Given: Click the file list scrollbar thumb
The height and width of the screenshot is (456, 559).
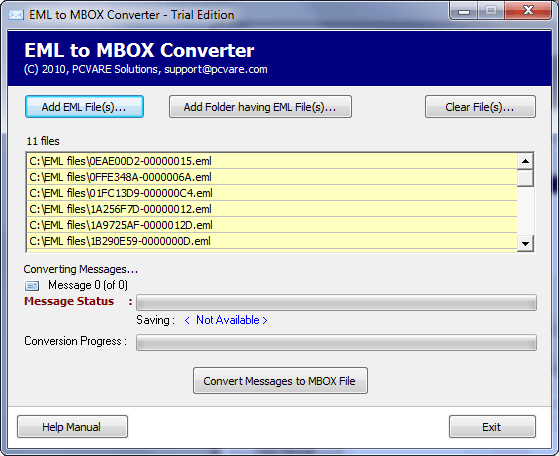Looking at the screenshot, I should point(525,178).
